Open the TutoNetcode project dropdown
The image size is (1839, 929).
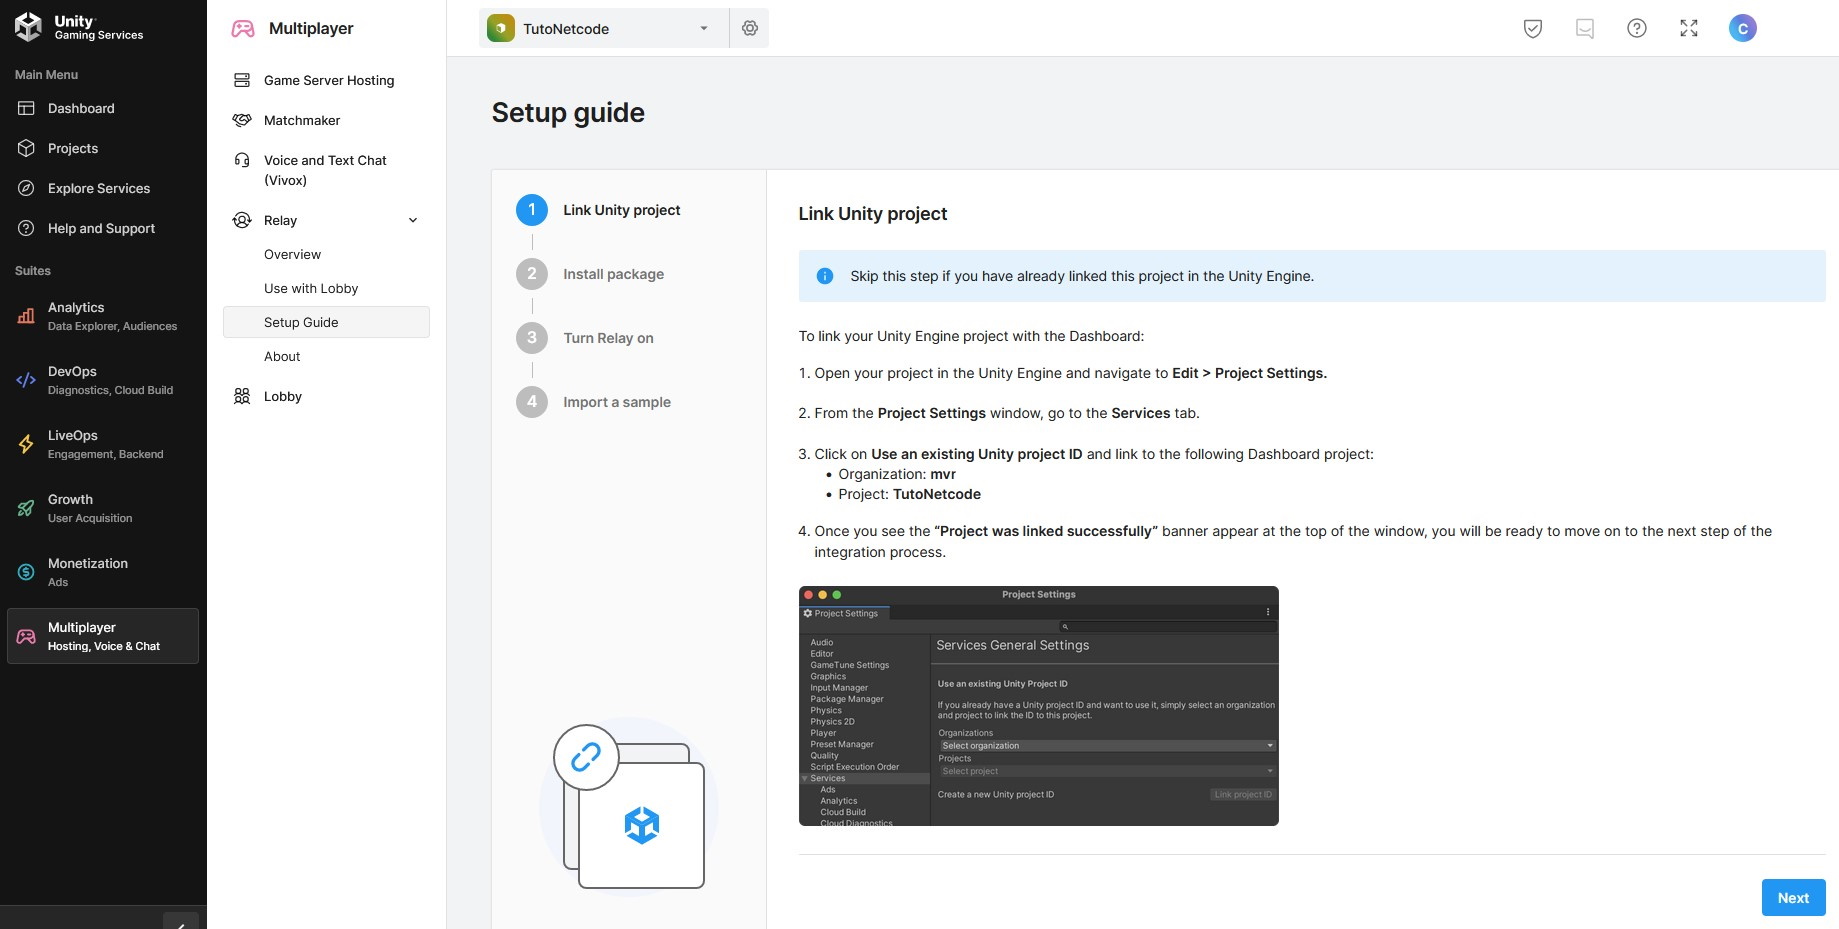pyautogui.click(x=604, y=28)
